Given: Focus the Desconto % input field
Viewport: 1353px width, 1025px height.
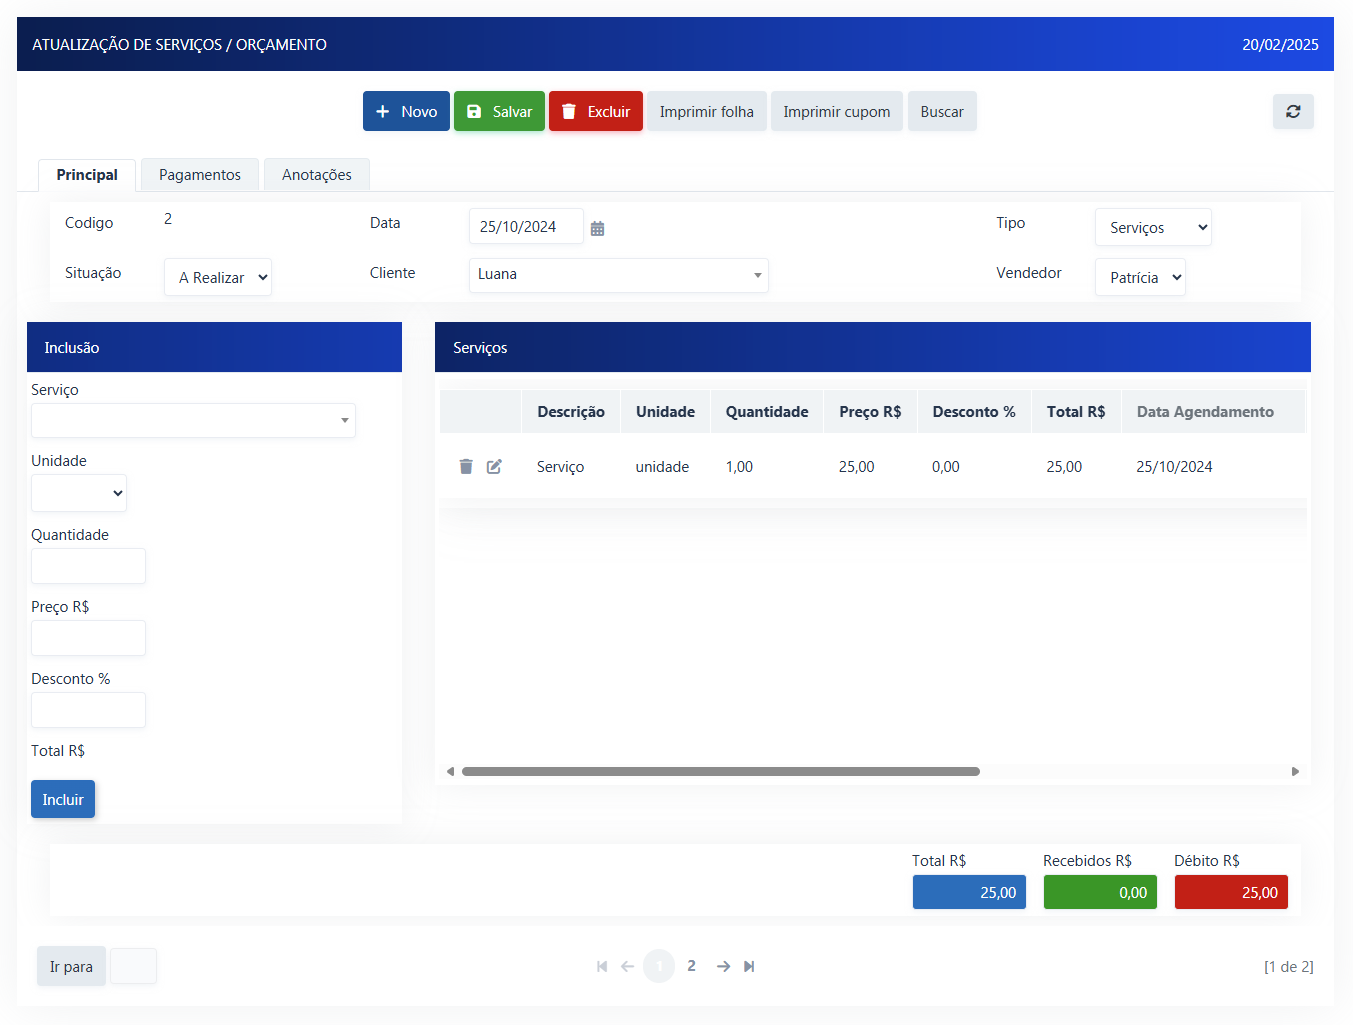Looking at the screenshot, I should [x=88, y=710].
